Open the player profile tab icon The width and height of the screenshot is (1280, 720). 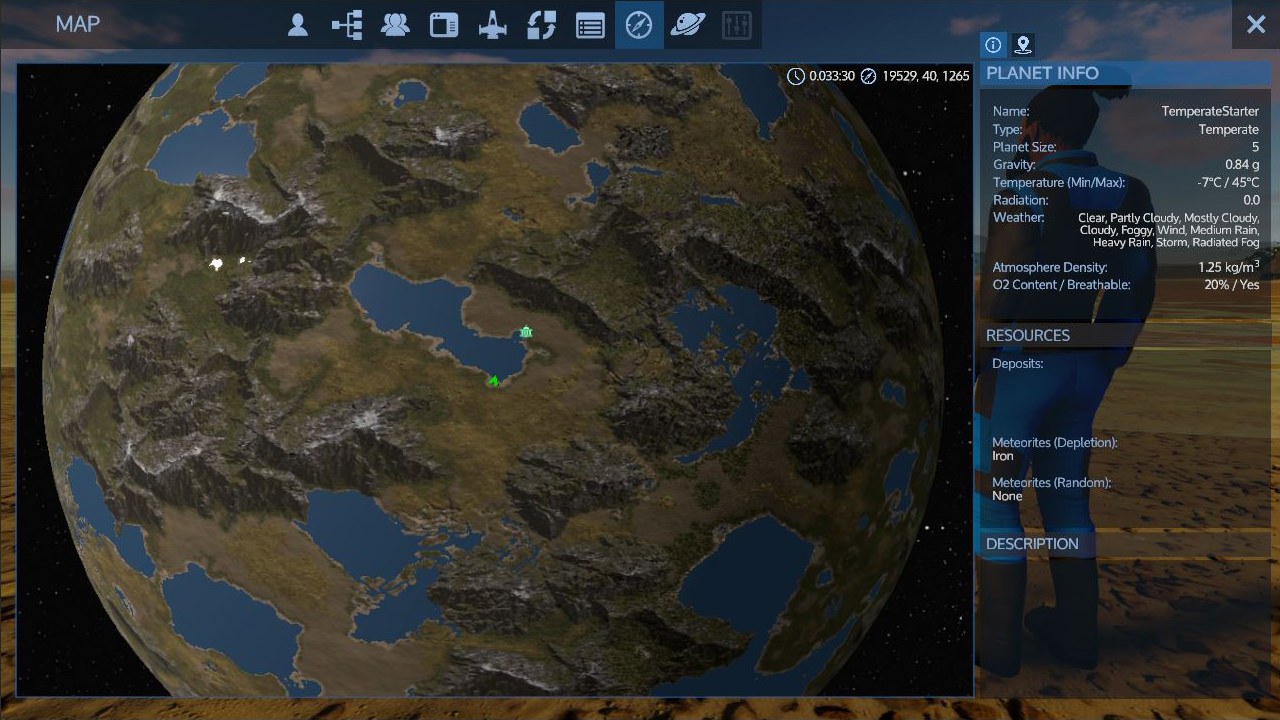298,25
